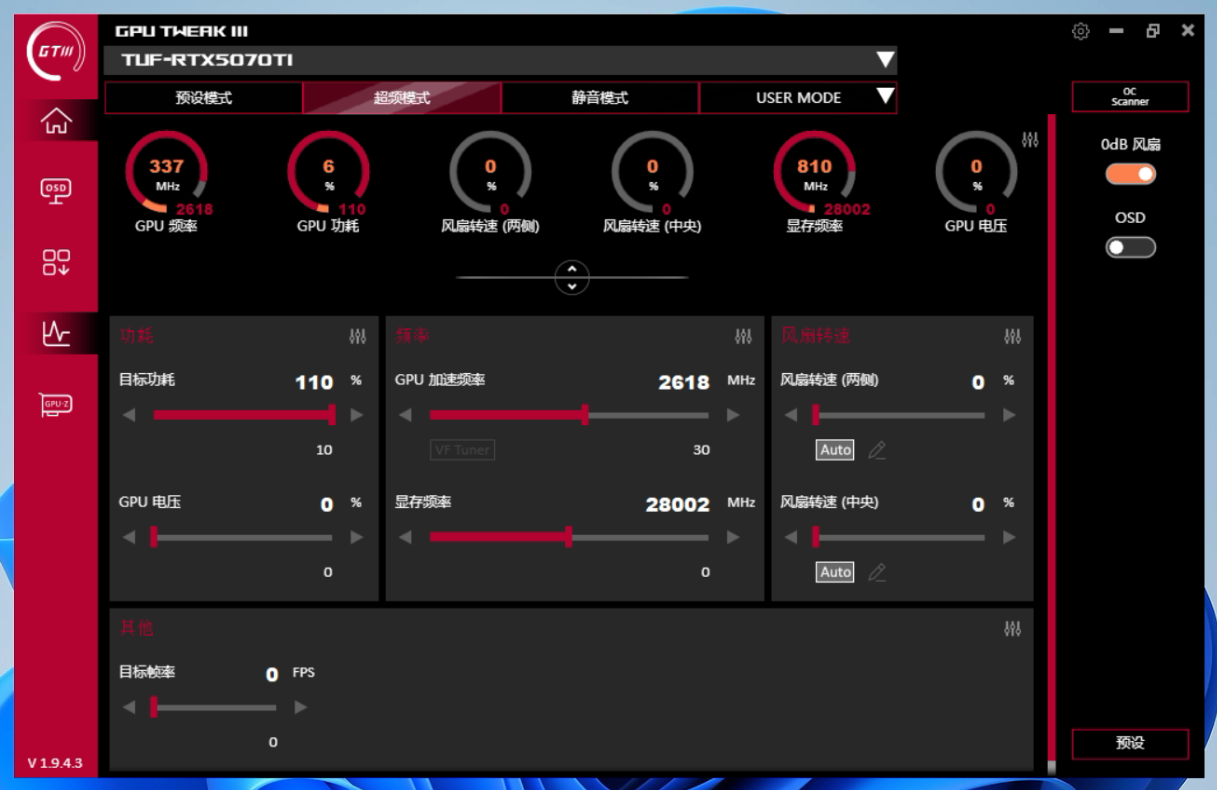The image size is (1217, 790).
Task: Click the 预设 button at bottom right
Action: [x=1130, y=743]
